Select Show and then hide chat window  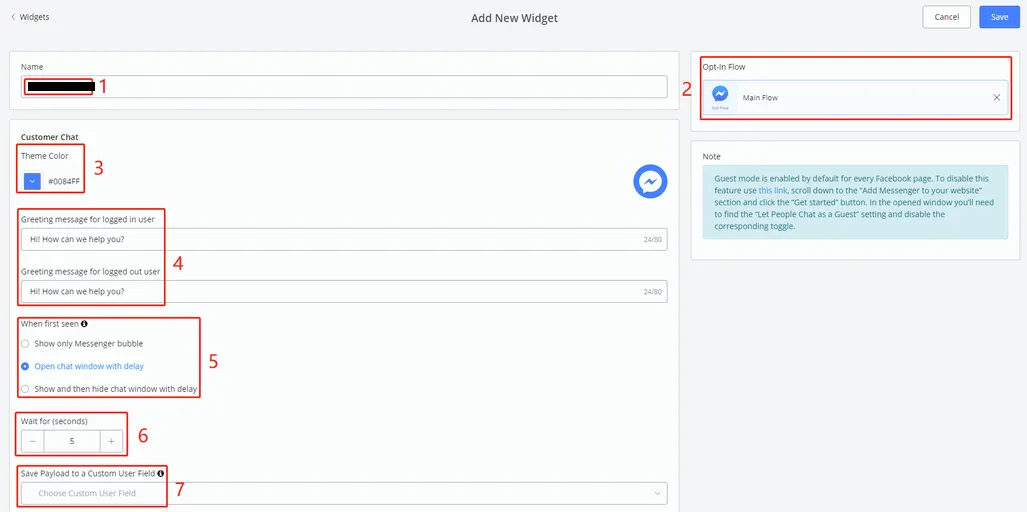point(109,389)
